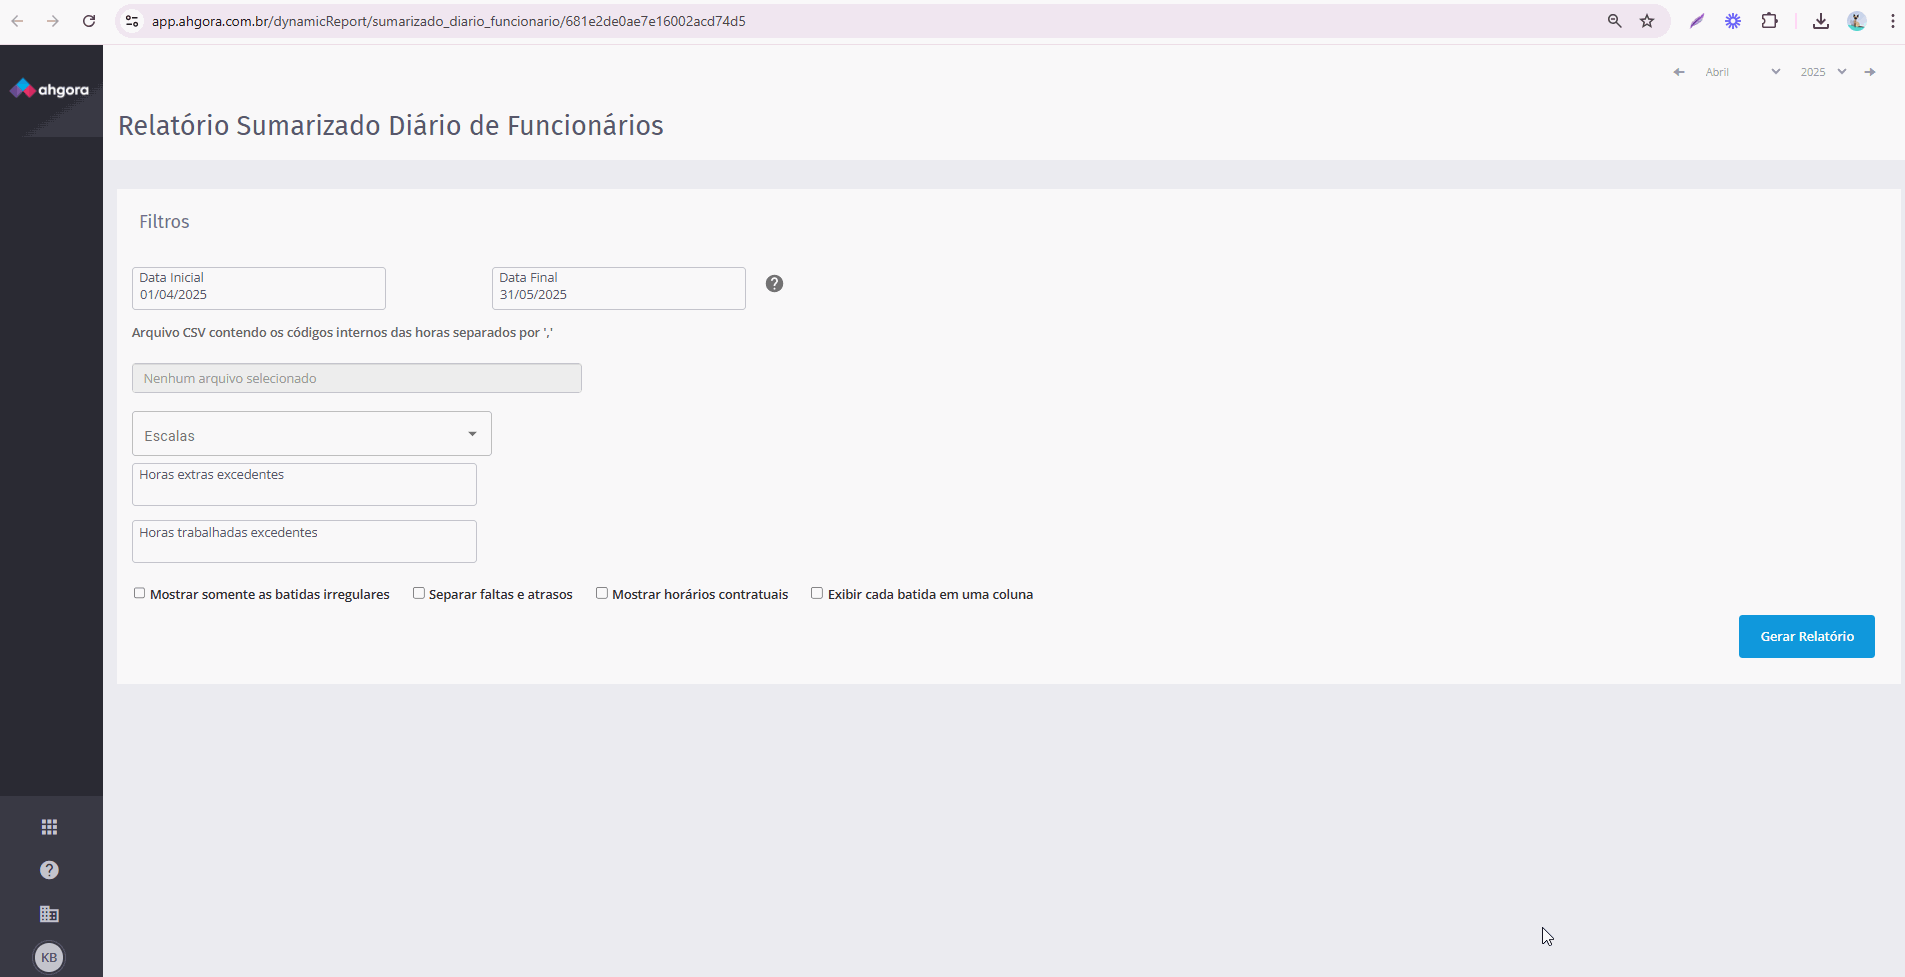Open the company building icon in sidebar
1905x977 pixels.
[x=49, y=914]
